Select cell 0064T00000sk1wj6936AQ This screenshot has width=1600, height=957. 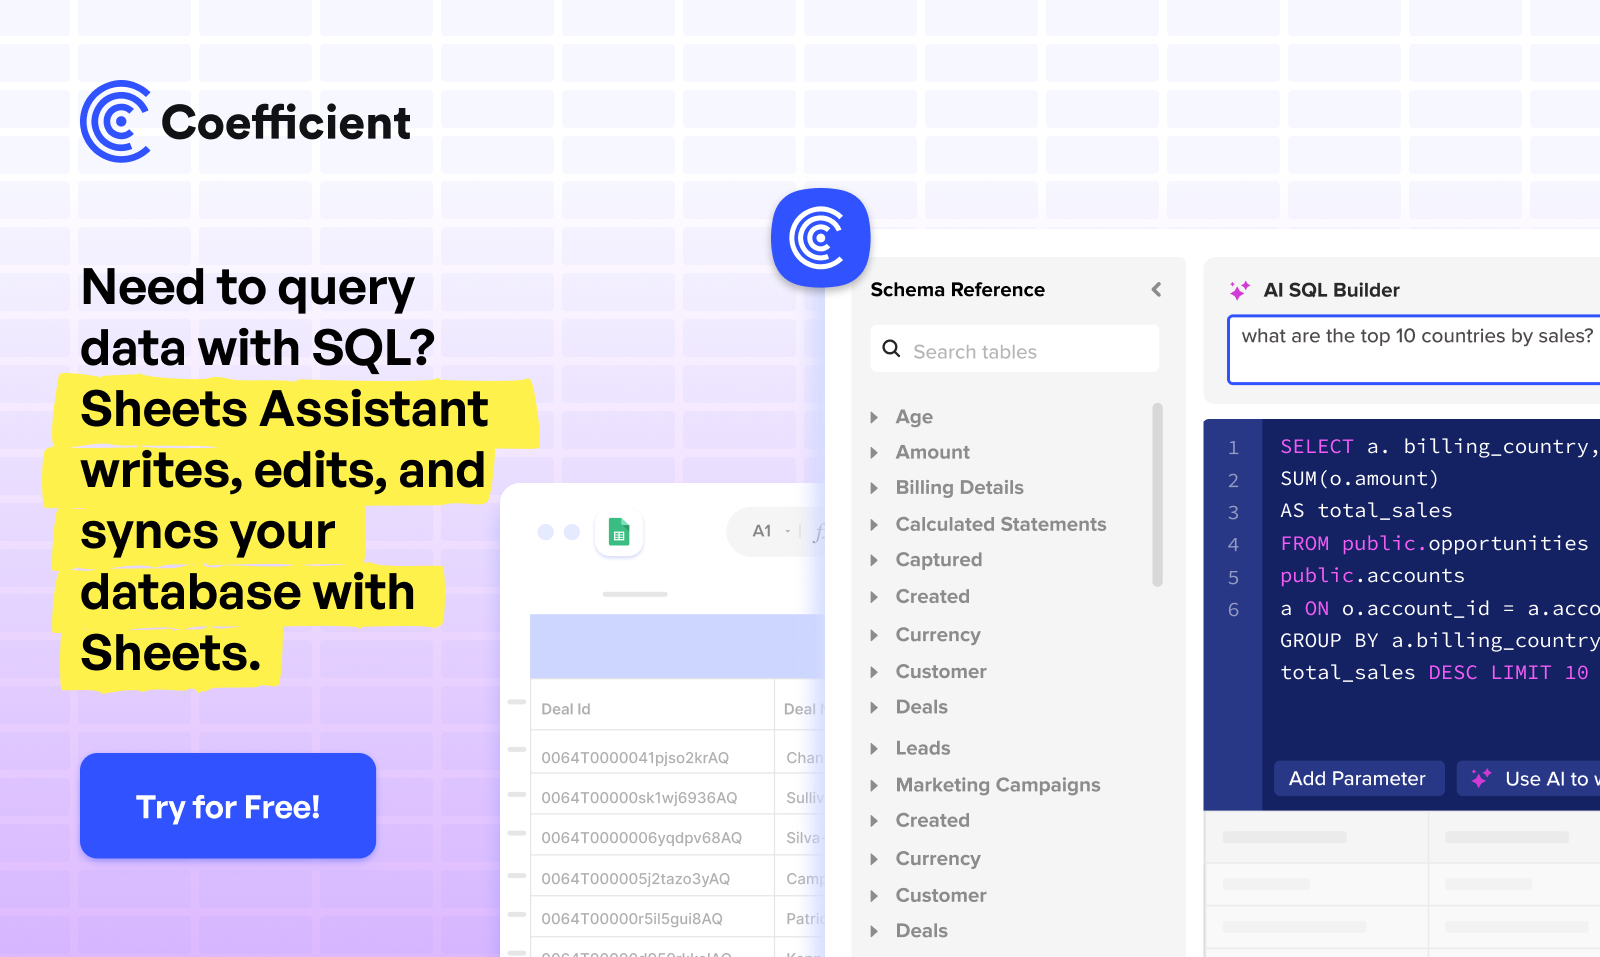652,797
